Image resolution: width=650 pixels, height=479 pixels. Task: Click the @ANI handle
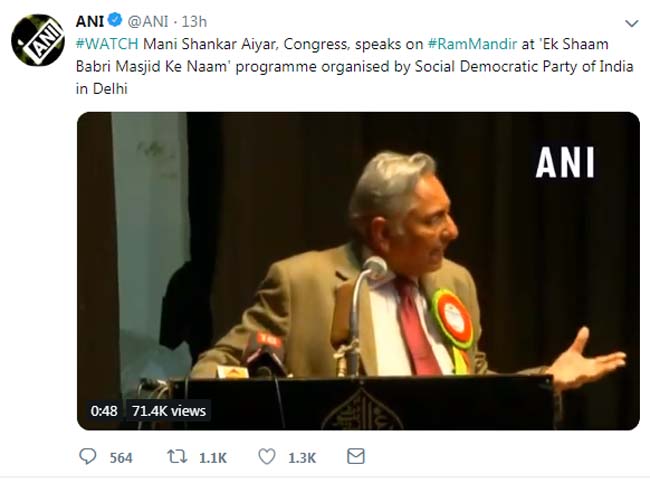tap(150, 21)
